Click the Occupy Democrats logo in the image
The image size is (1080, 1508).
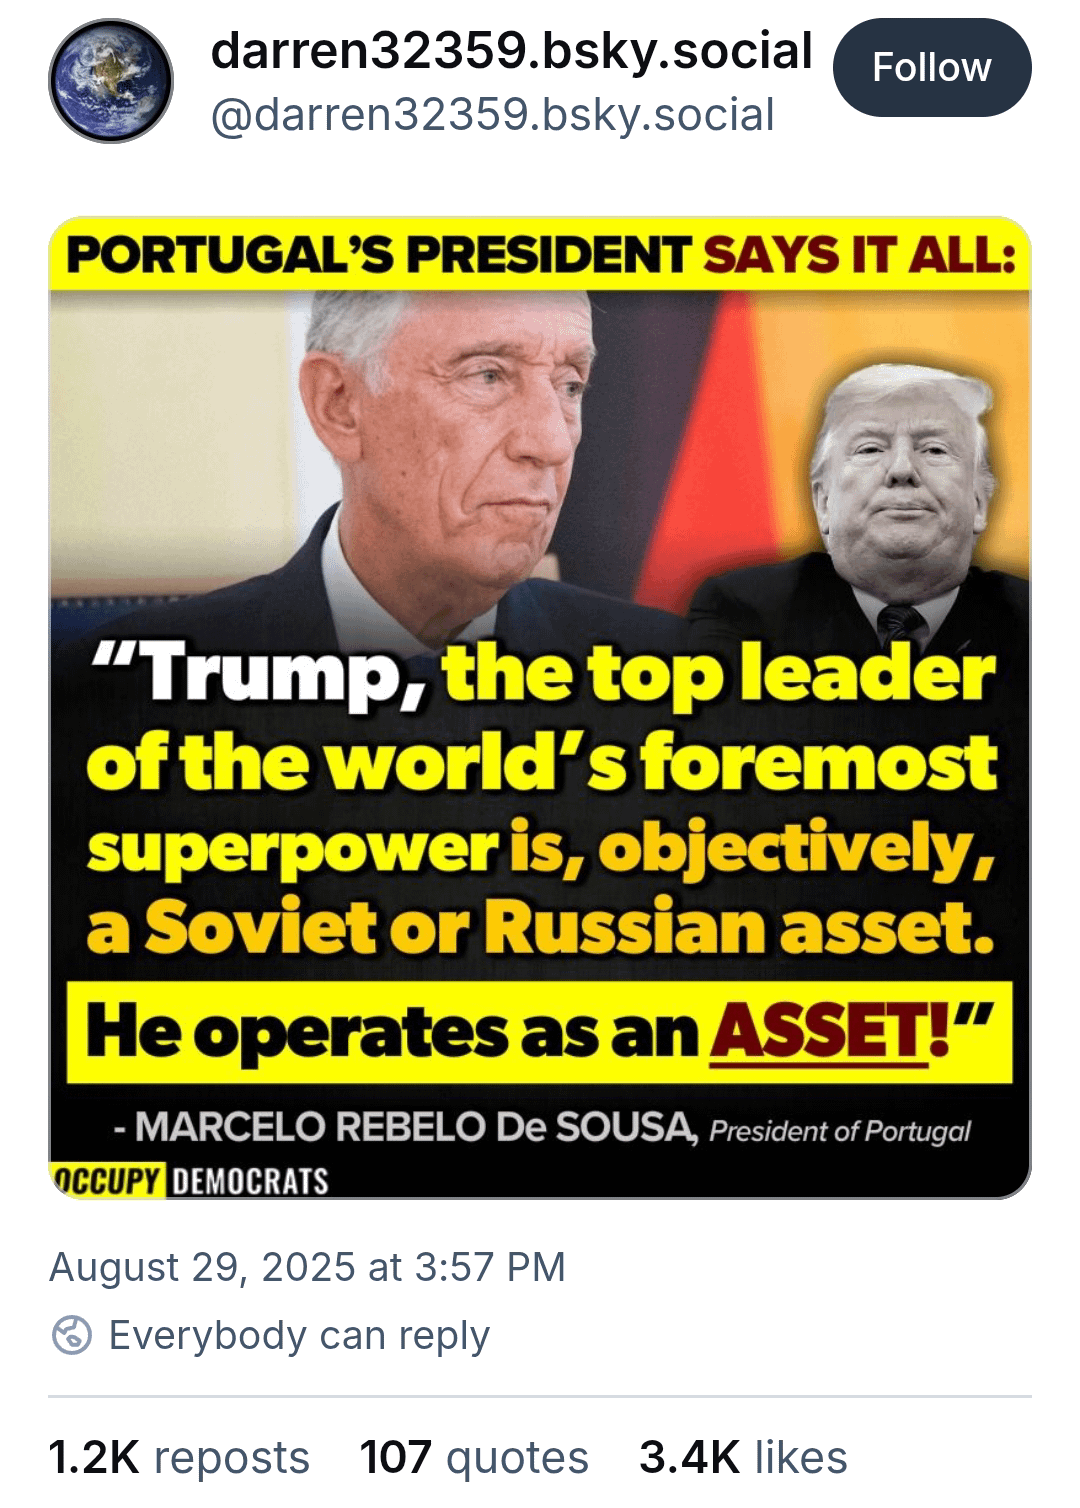tap(189, 1180)
